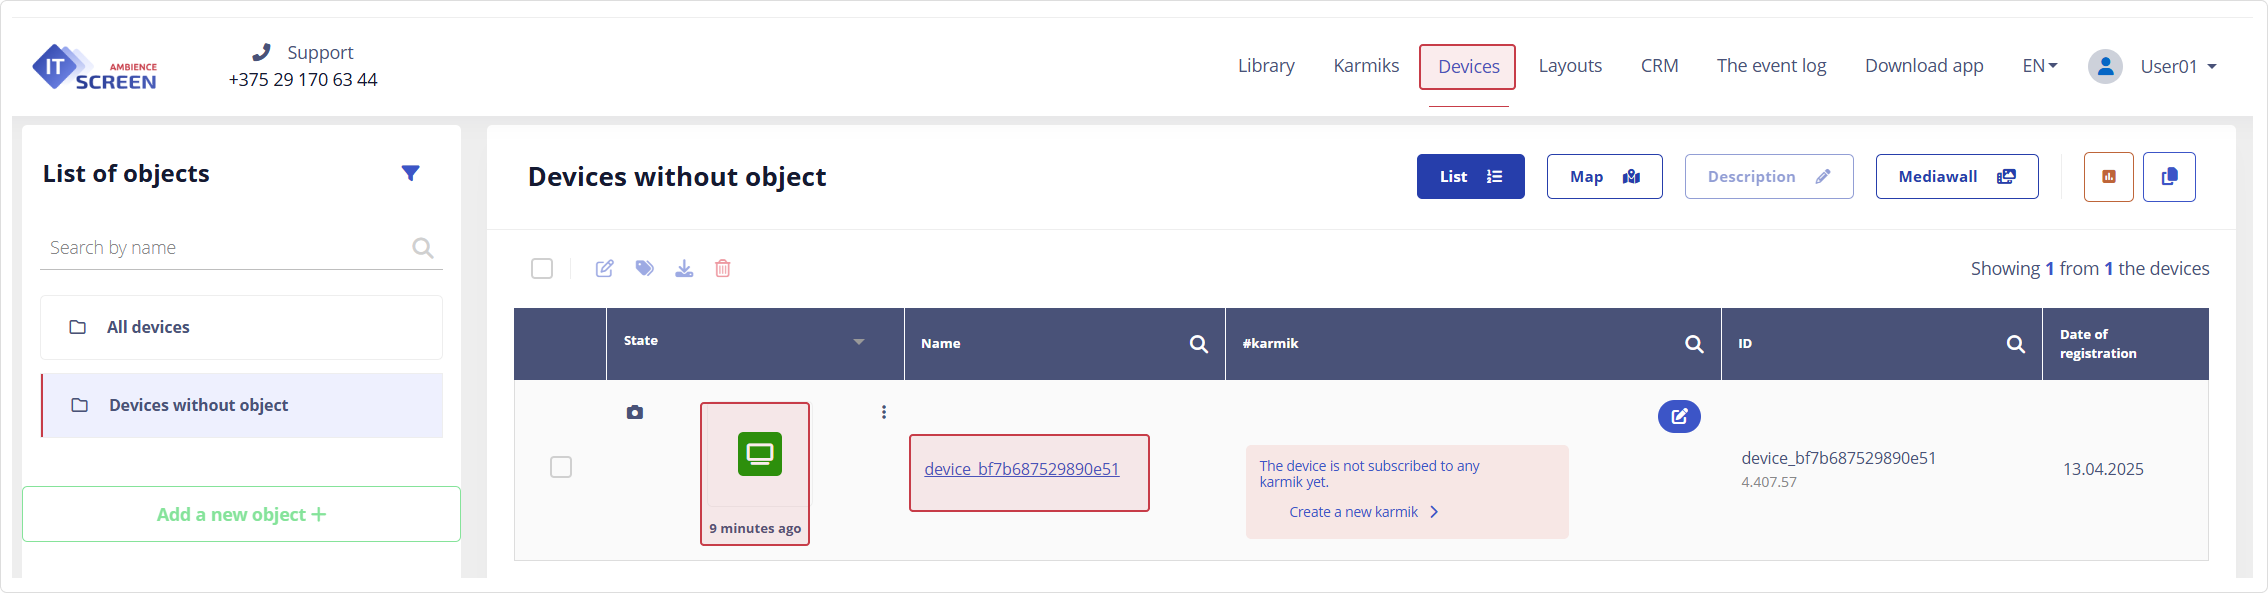Click the camera screenshot icon in device row
Image resolution: width=2268 pixels, height=593 pixels.
[635, 412]
